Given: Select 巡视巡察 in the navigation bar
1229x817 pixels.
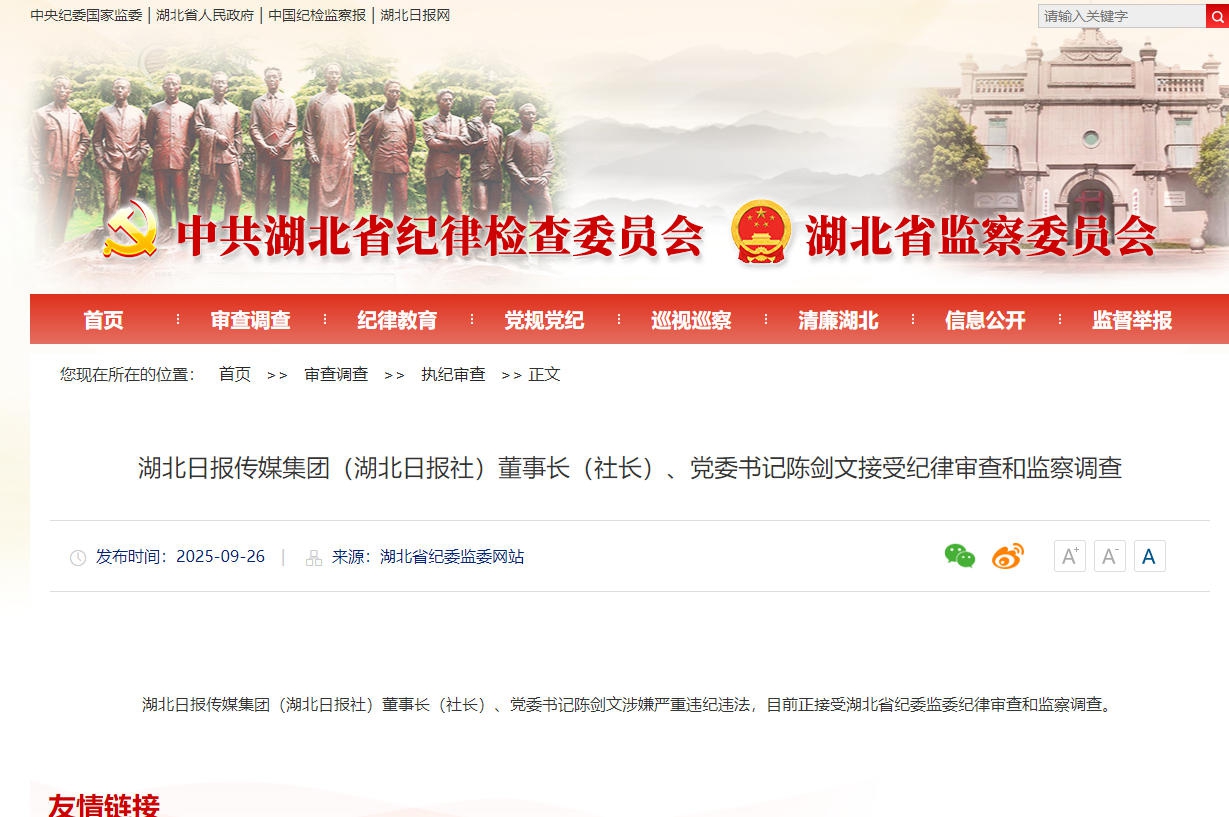Looking at the screenshot, I should coord(692,320).
